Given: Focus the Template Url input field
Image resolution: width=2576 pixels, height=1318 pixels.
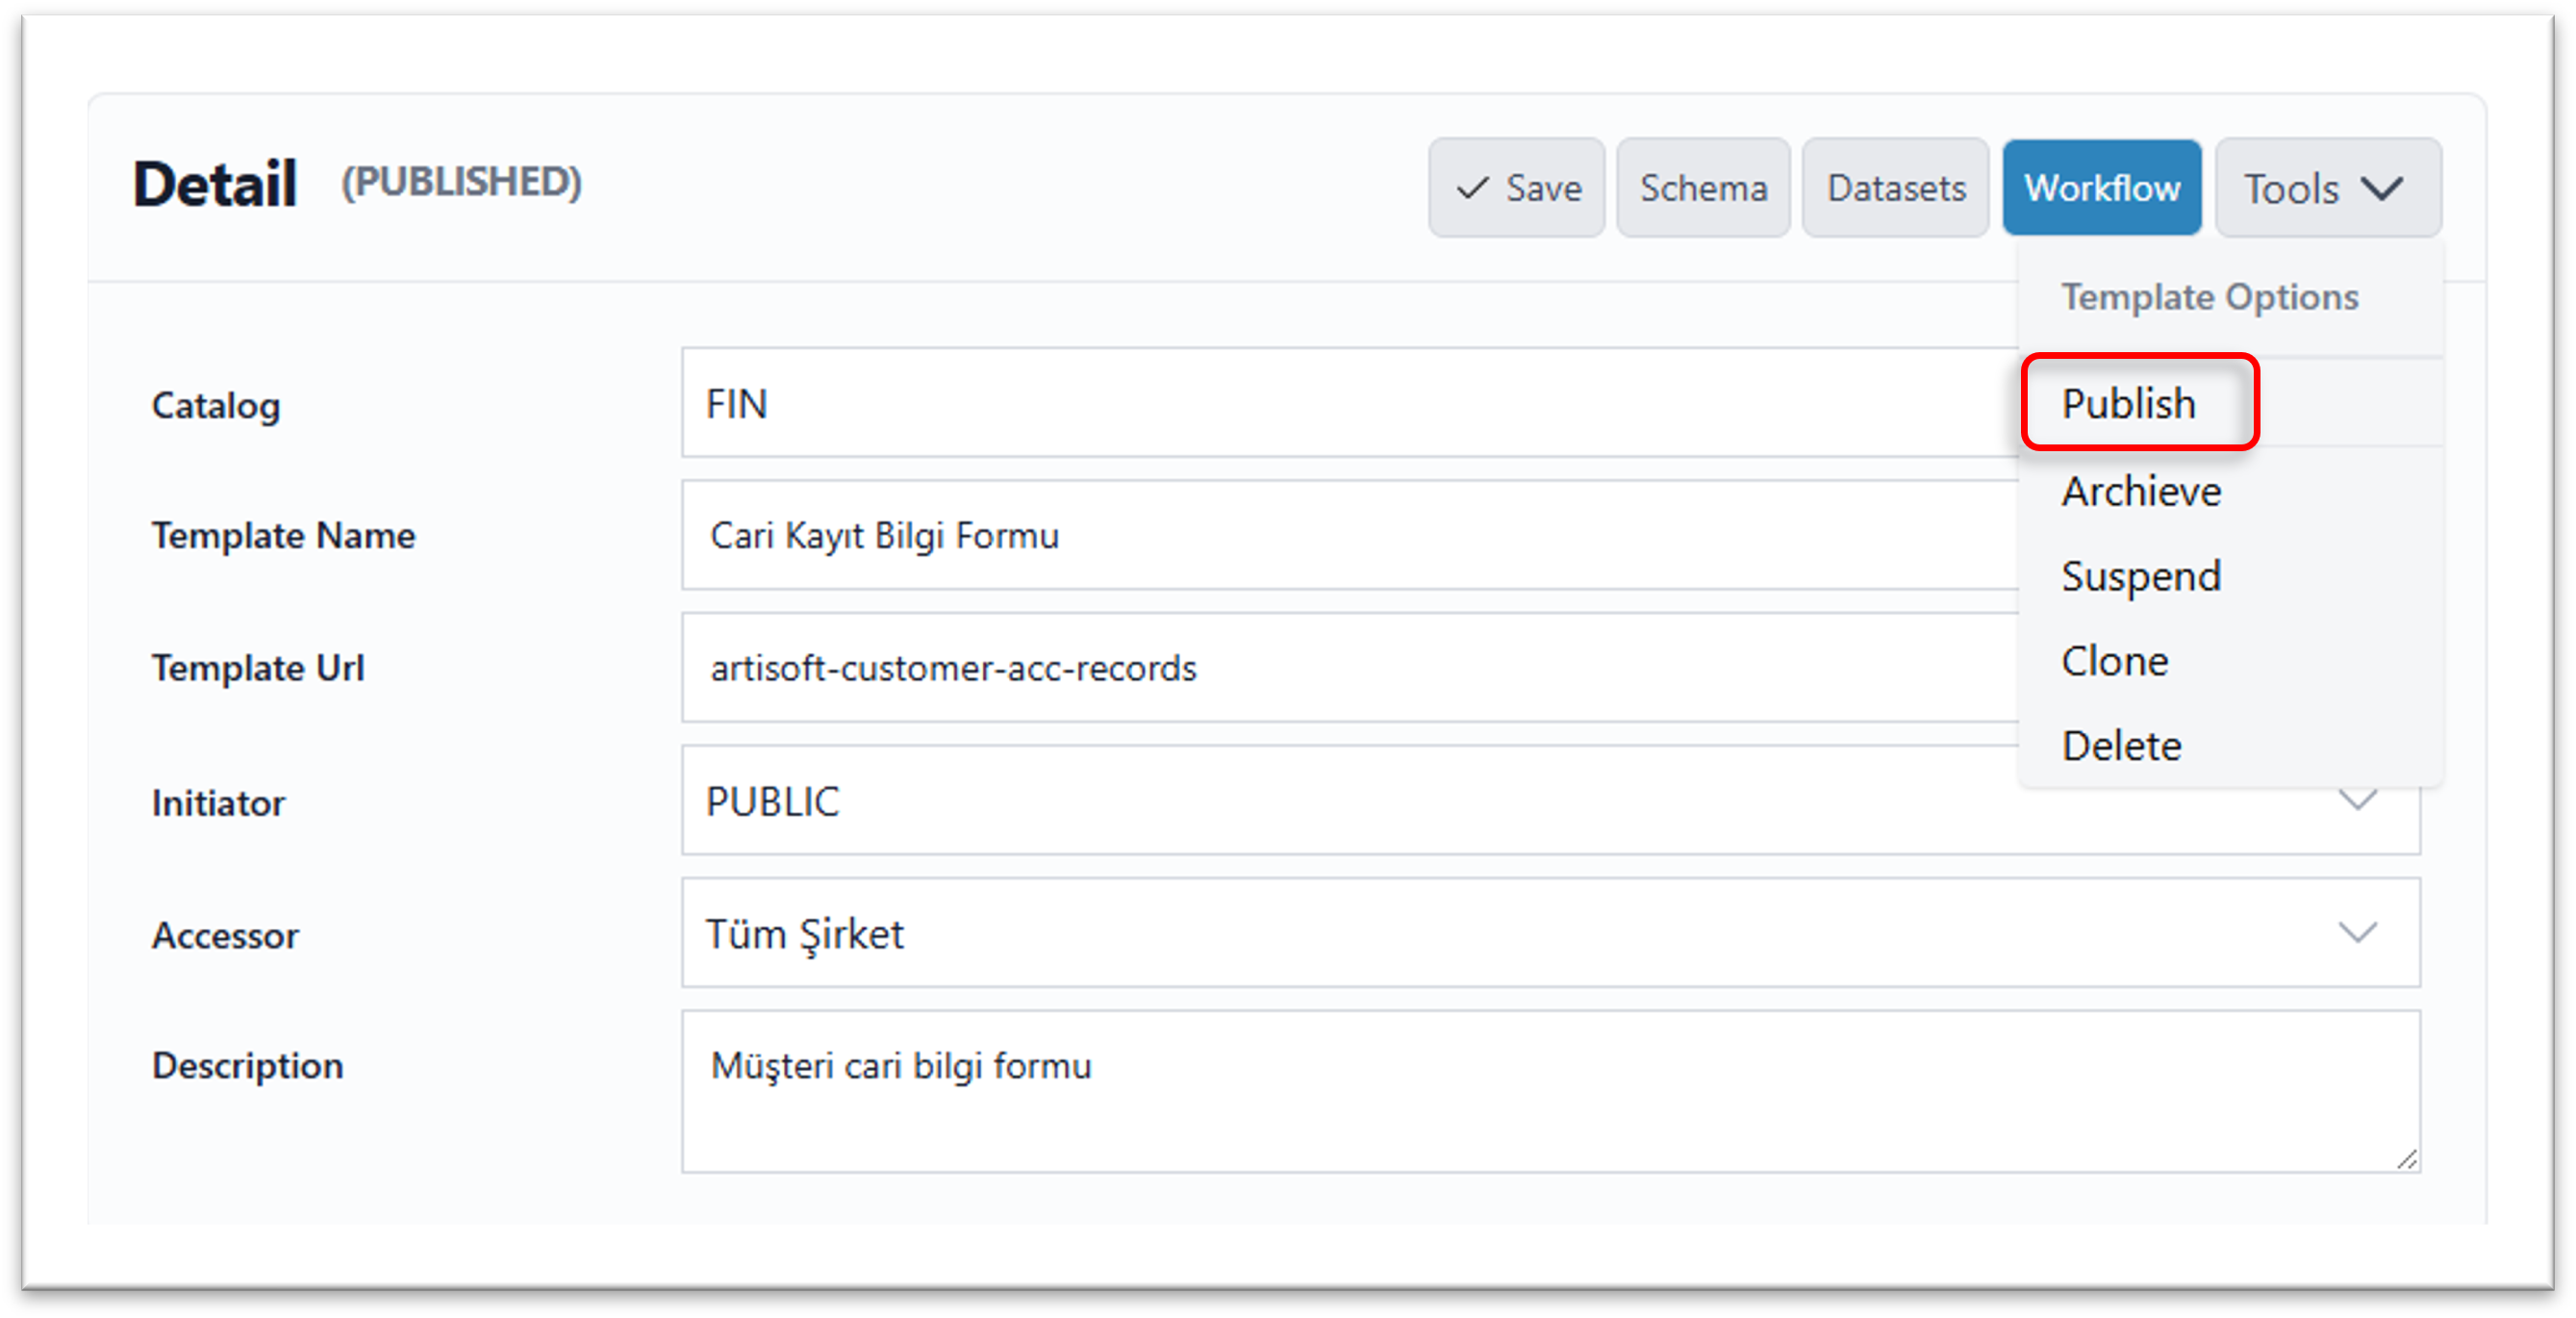Looking at the screenshot, I should (1340, 667).
